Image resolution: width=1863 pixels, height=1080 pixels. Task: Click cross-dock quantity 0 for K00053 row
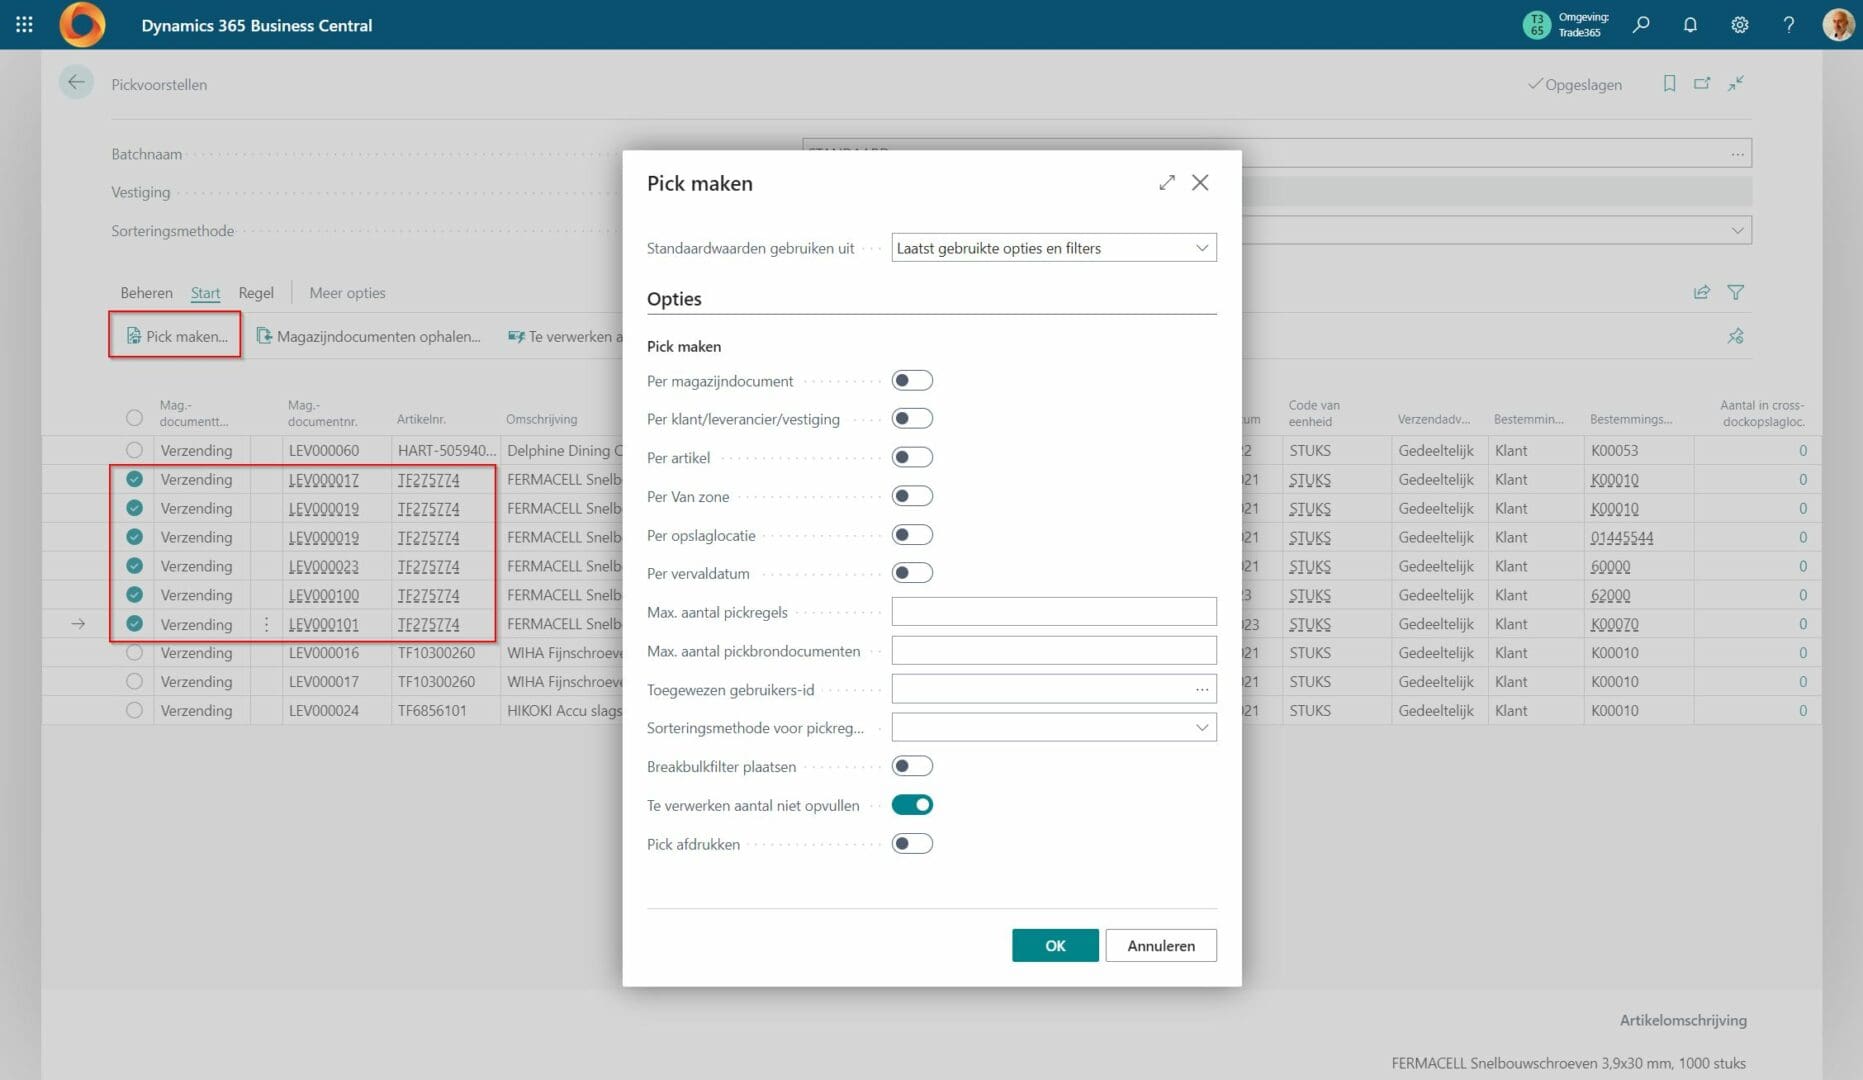(x=1803, y=450)
